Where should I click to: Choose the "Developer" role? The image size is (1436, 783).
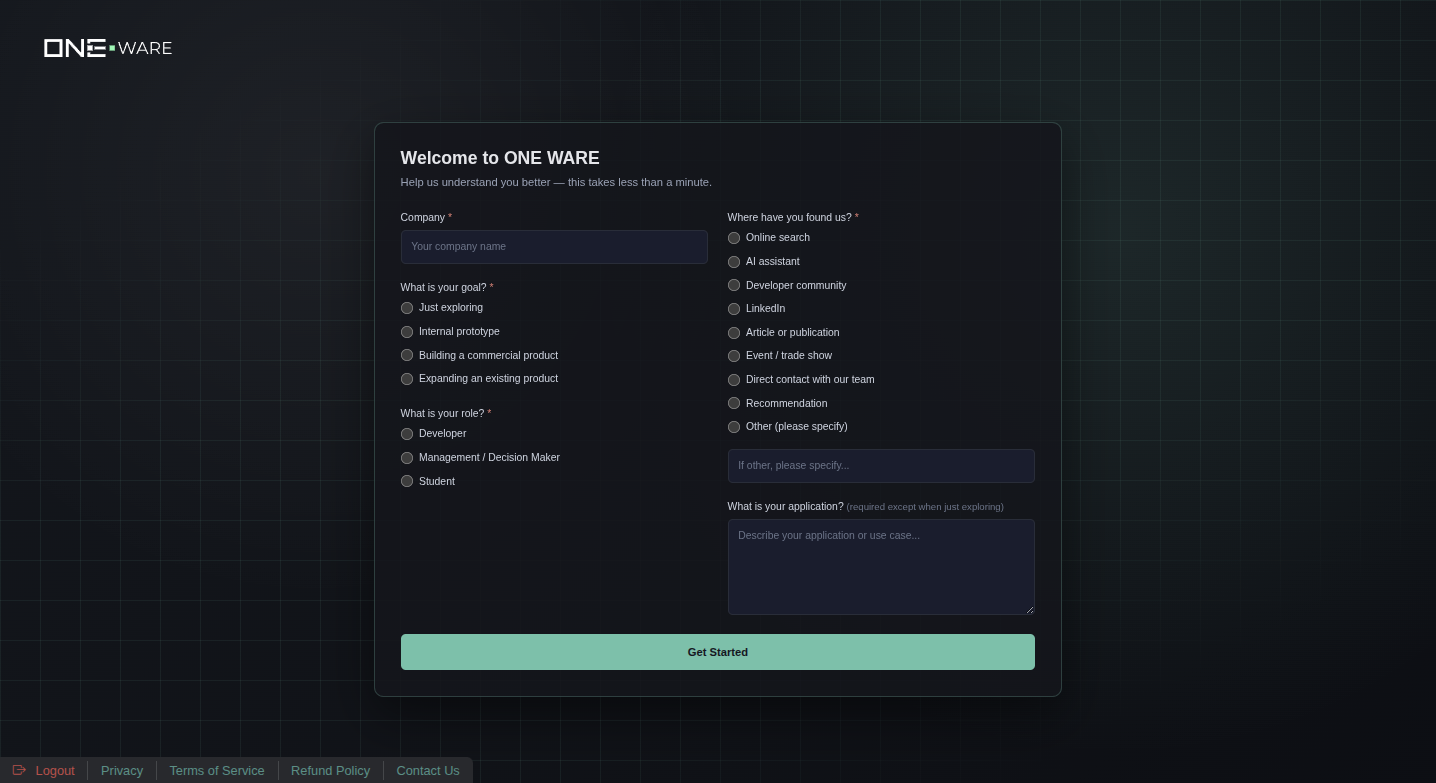[x=407, y=434]
